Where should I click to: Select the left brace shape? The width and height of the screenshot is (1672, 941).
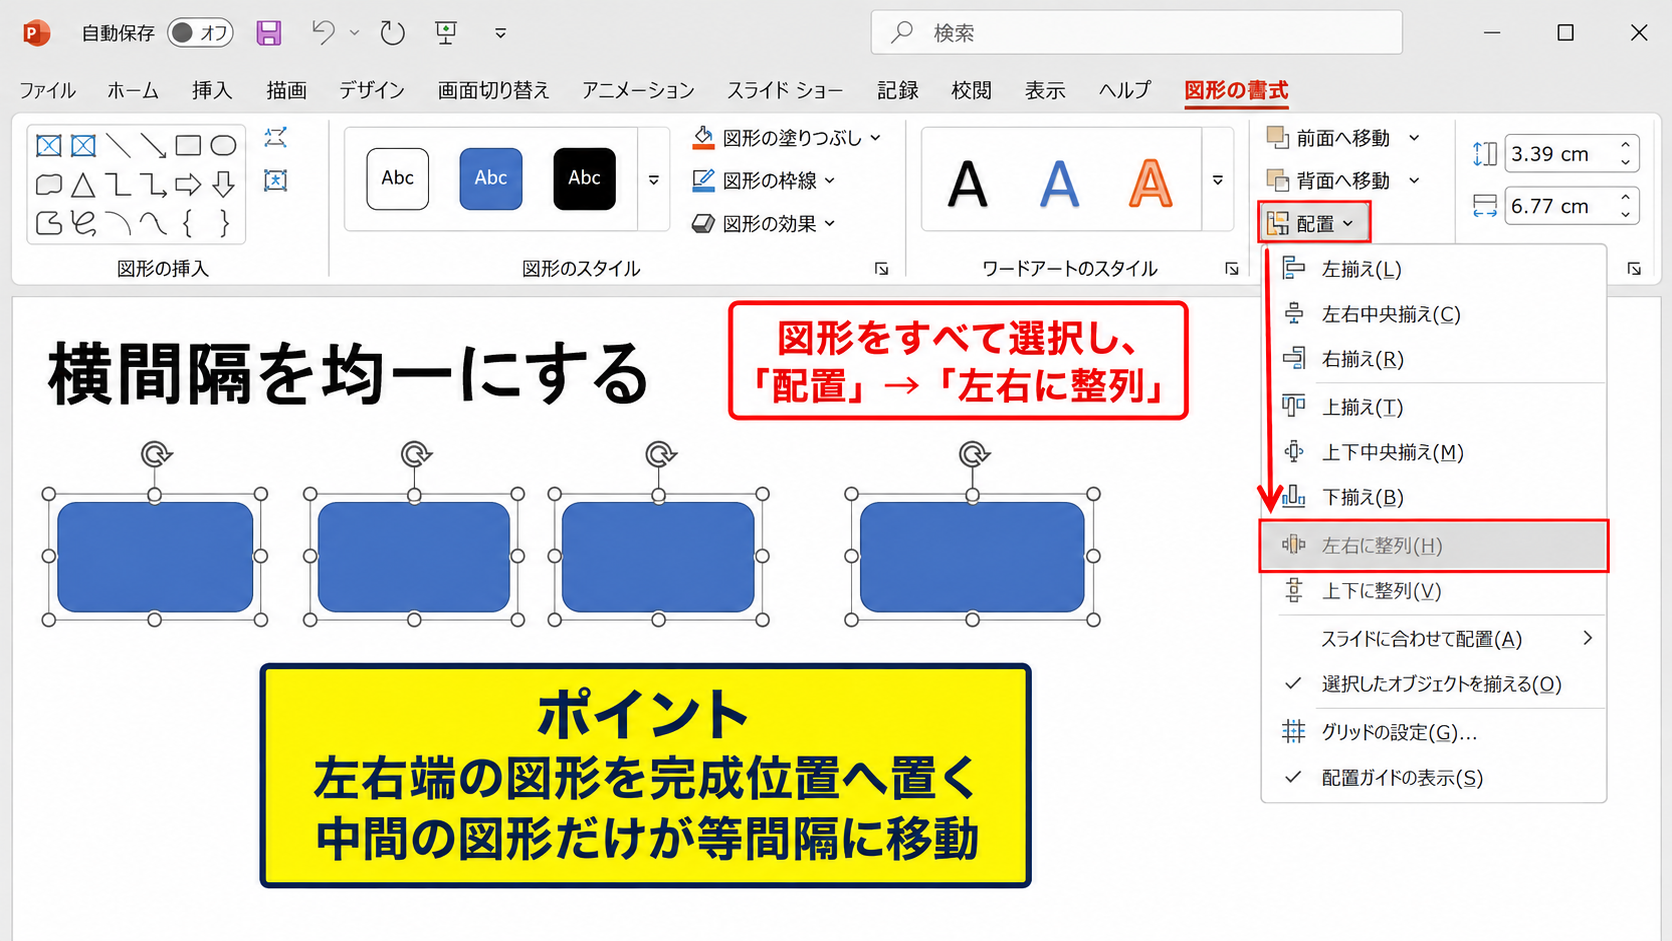pos(188,223)
